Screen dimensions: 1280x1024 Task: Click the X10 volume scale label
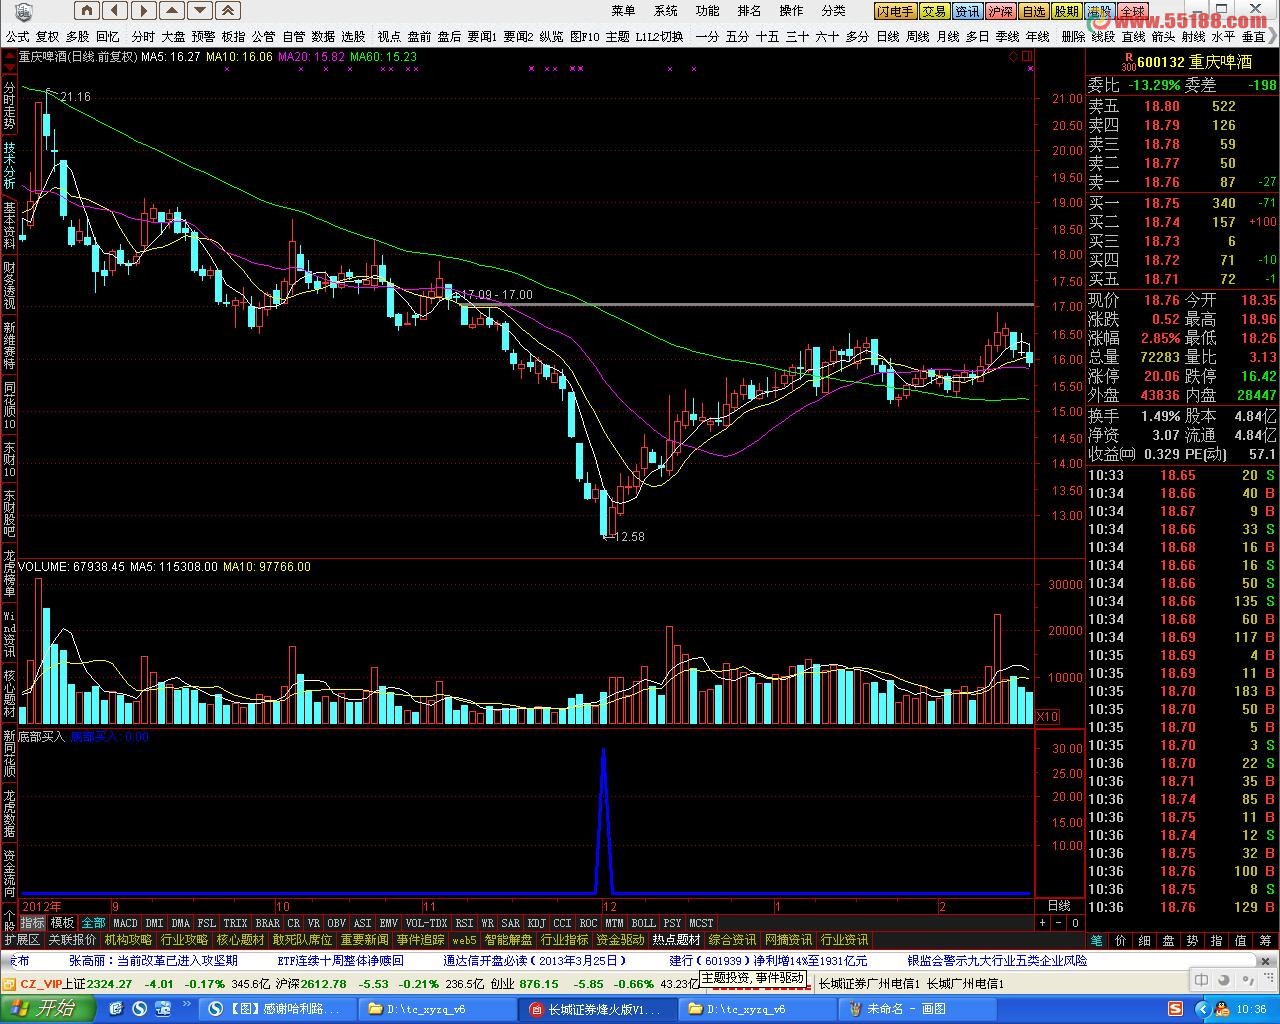tap(1047, 717)
